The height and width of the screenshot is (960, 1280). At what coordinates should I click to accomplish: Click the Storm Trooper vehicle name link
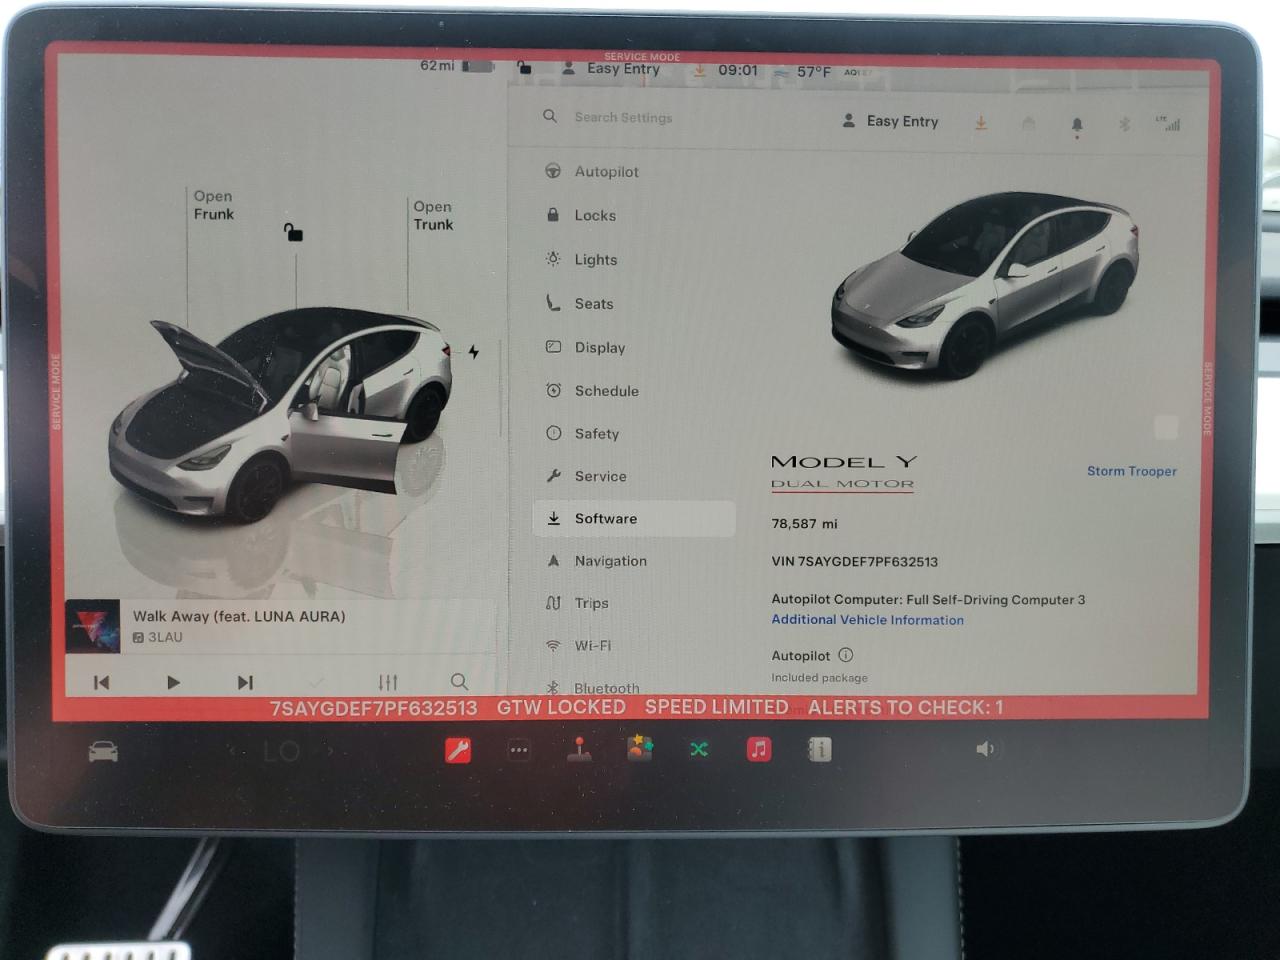tap(1132, 471)
